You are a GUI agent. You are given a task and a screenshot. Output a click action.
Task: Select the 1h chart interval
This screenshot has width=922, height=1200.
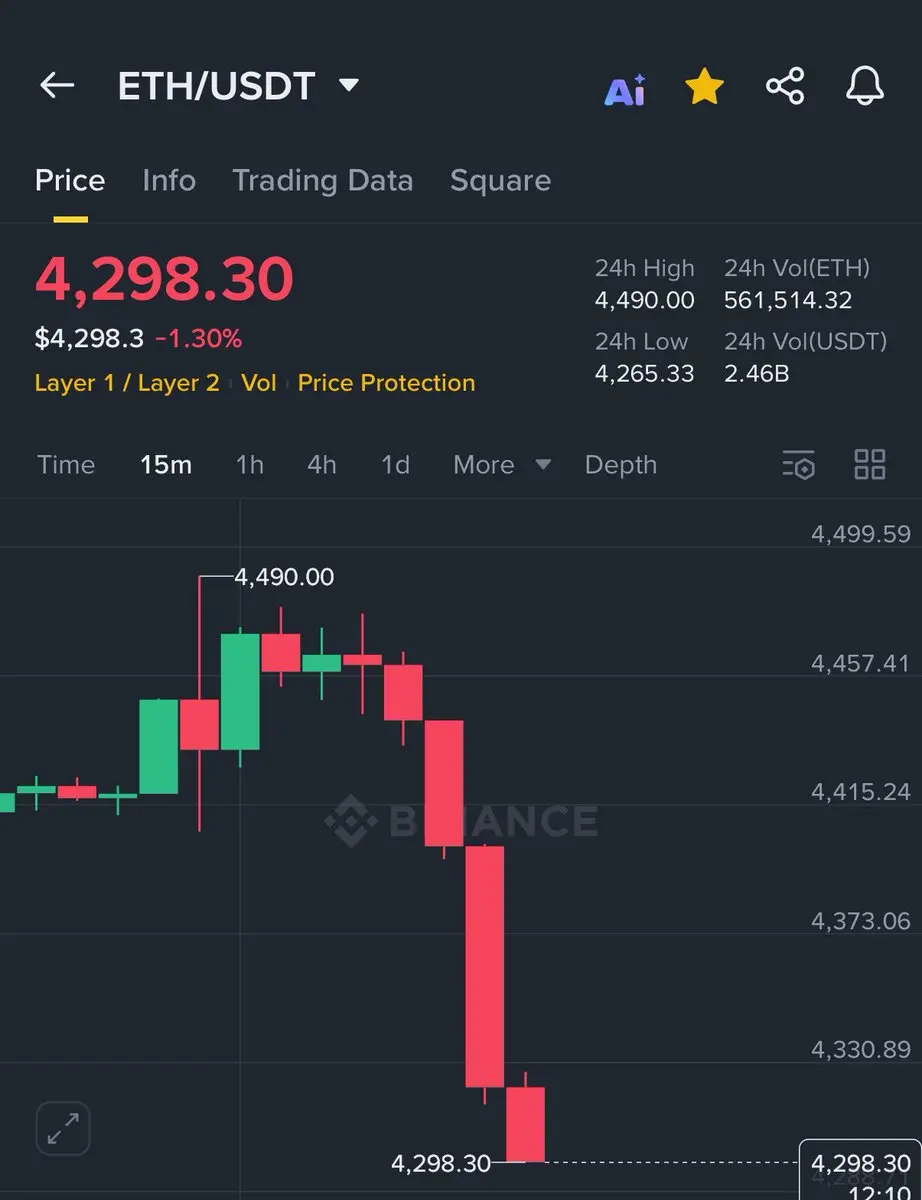250,465
